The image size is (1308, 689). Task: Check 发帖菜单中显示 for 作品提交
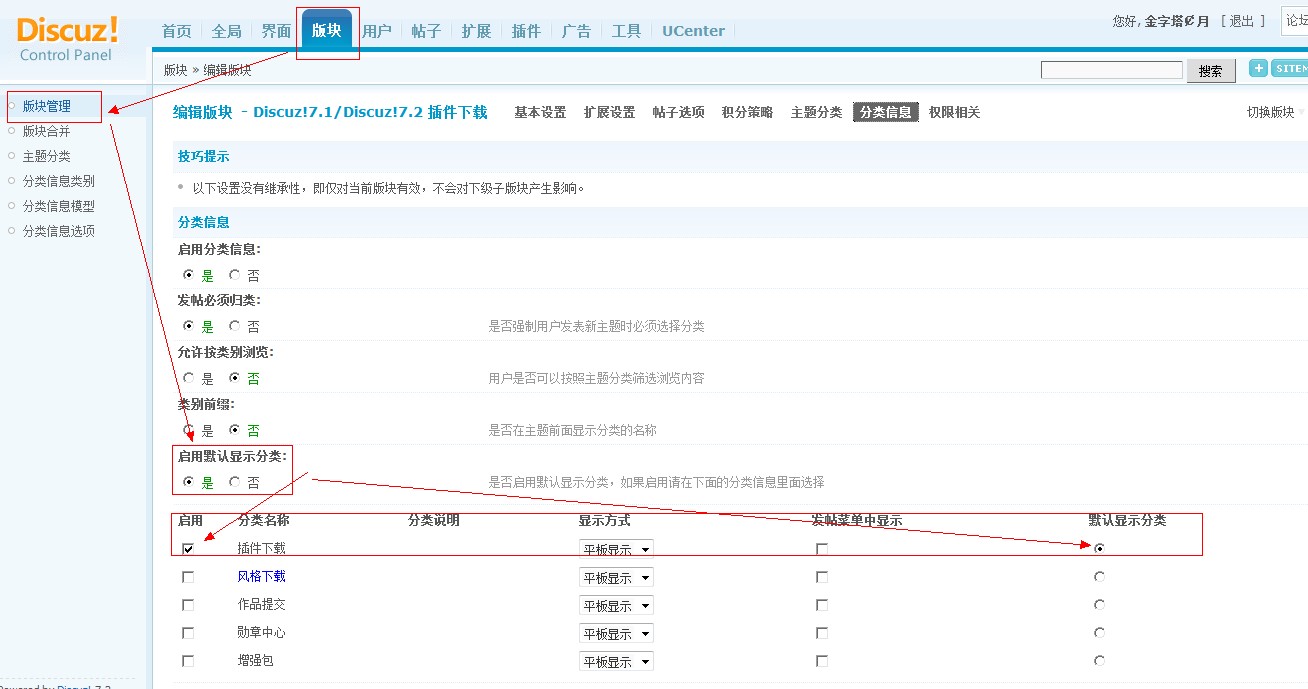click(822, 605)
